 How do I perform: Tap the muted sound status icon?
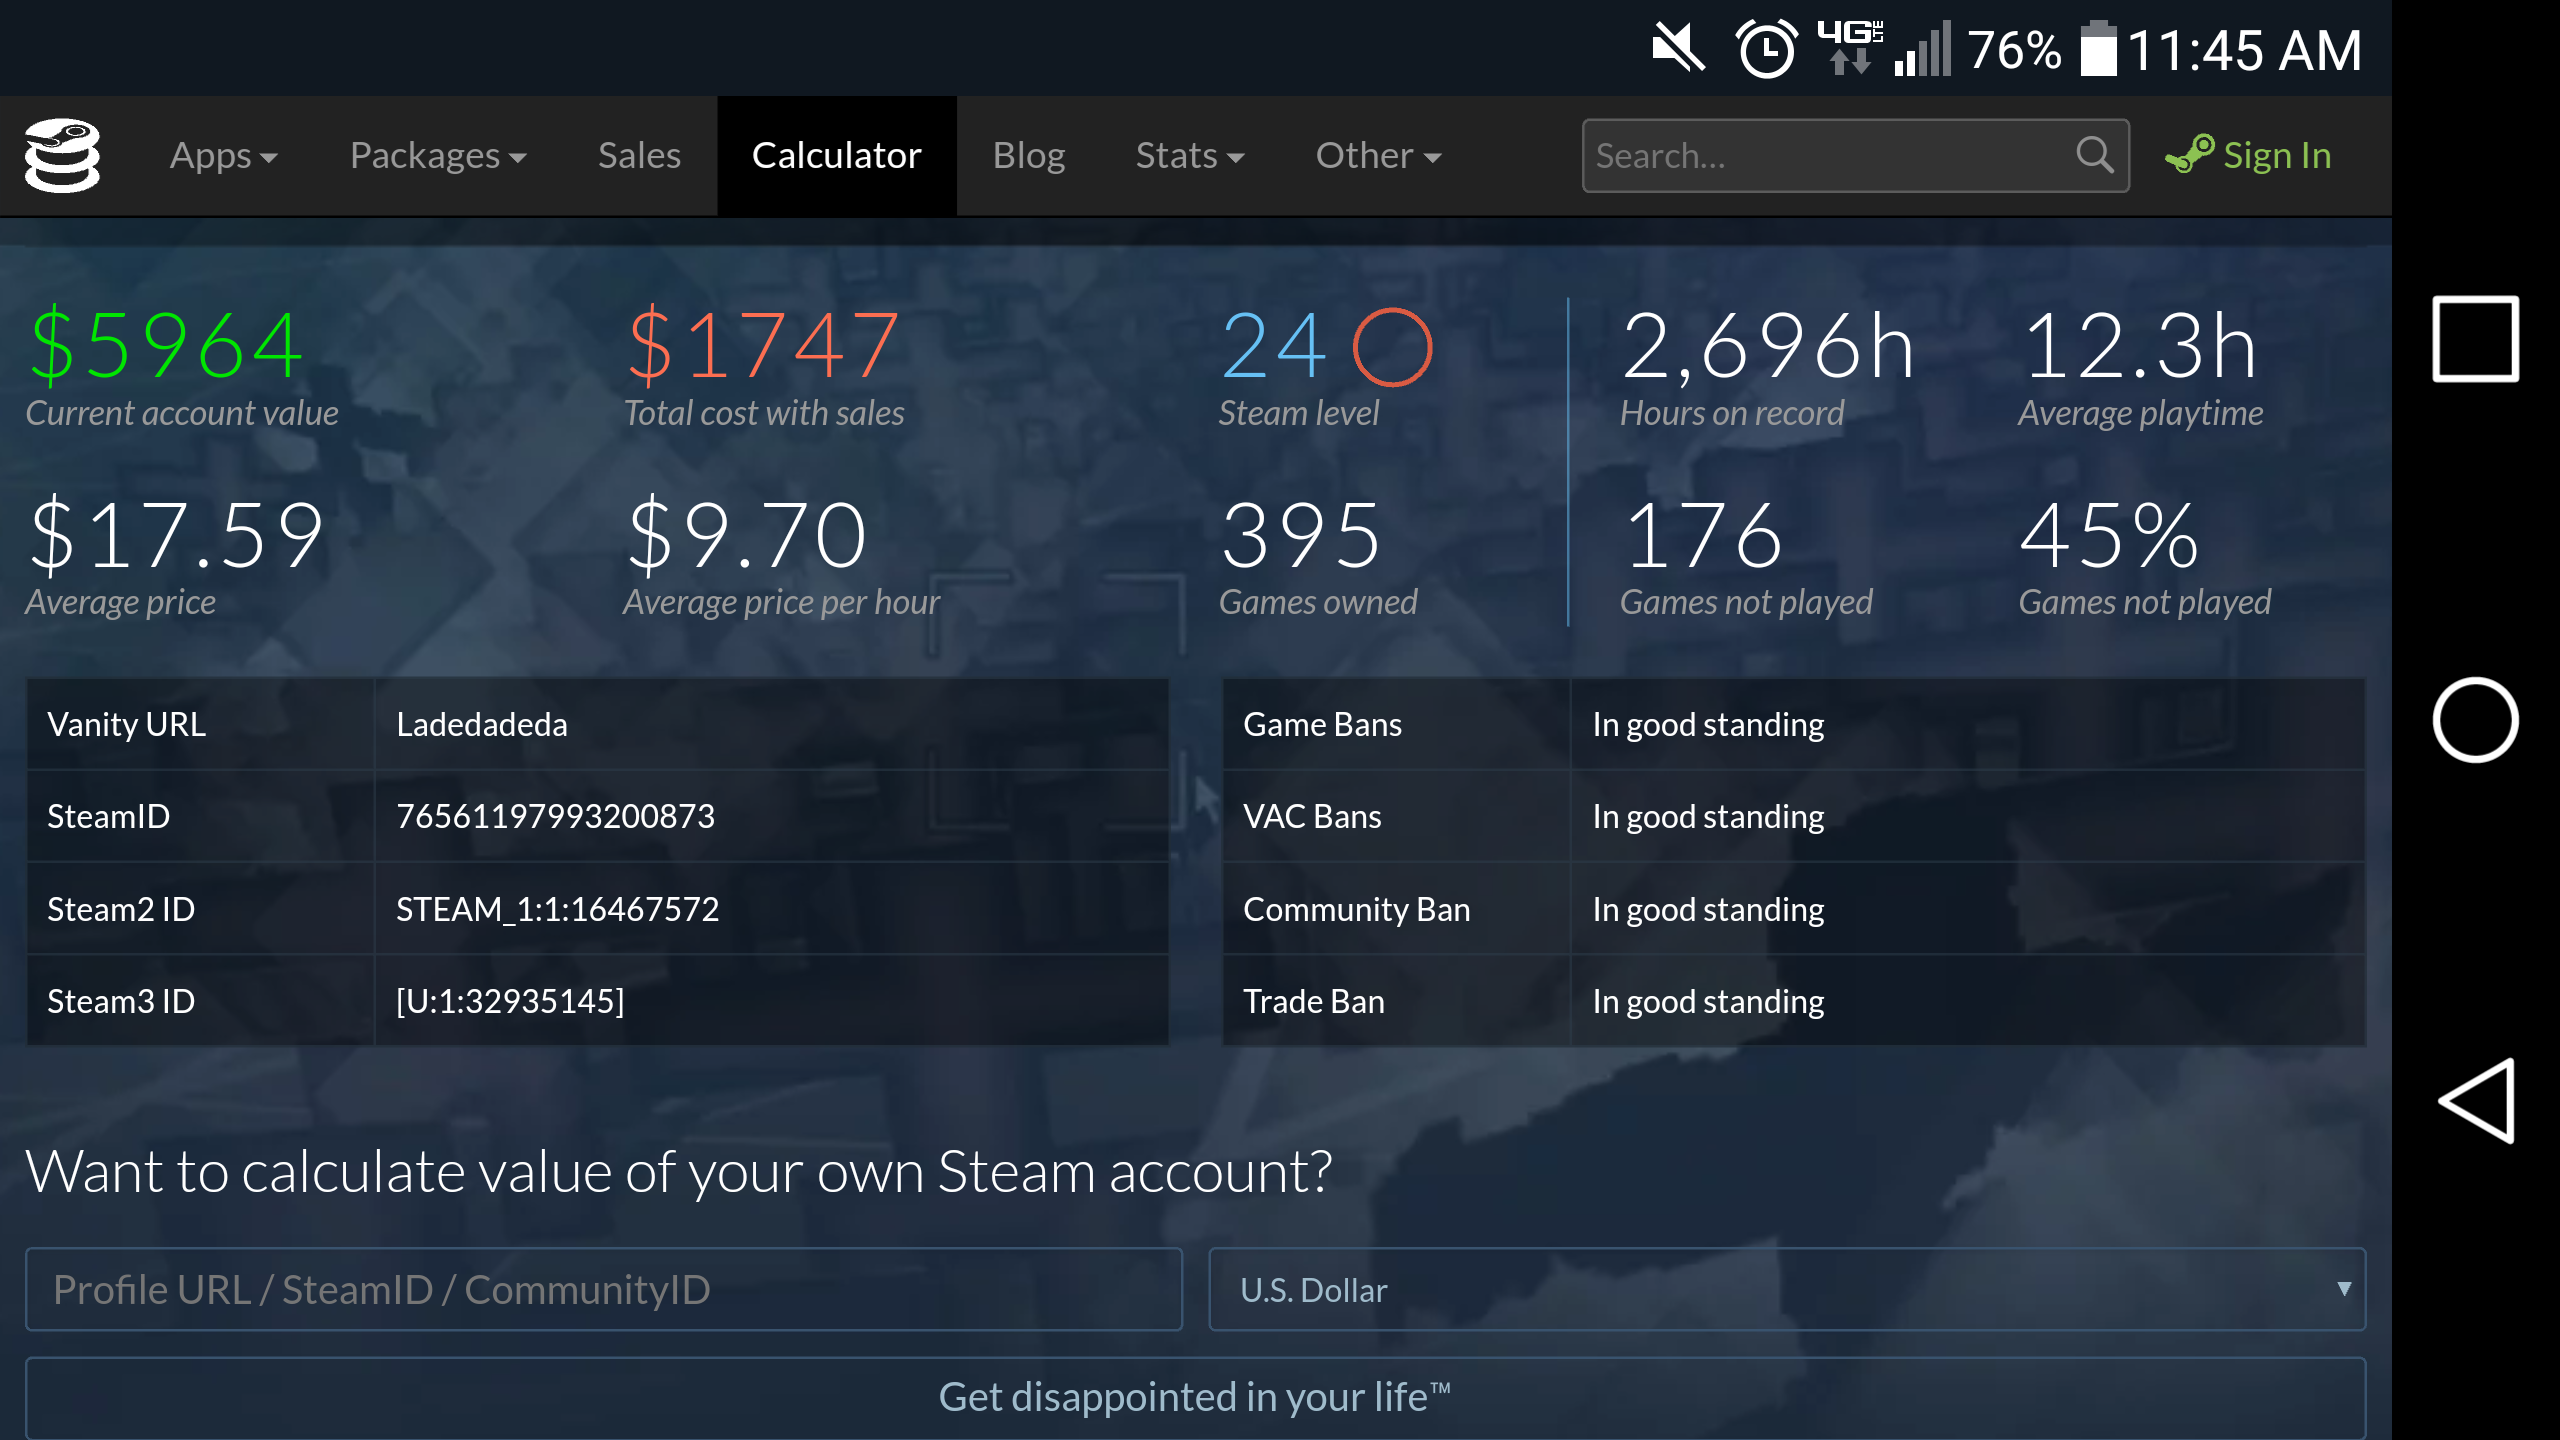1678,48
